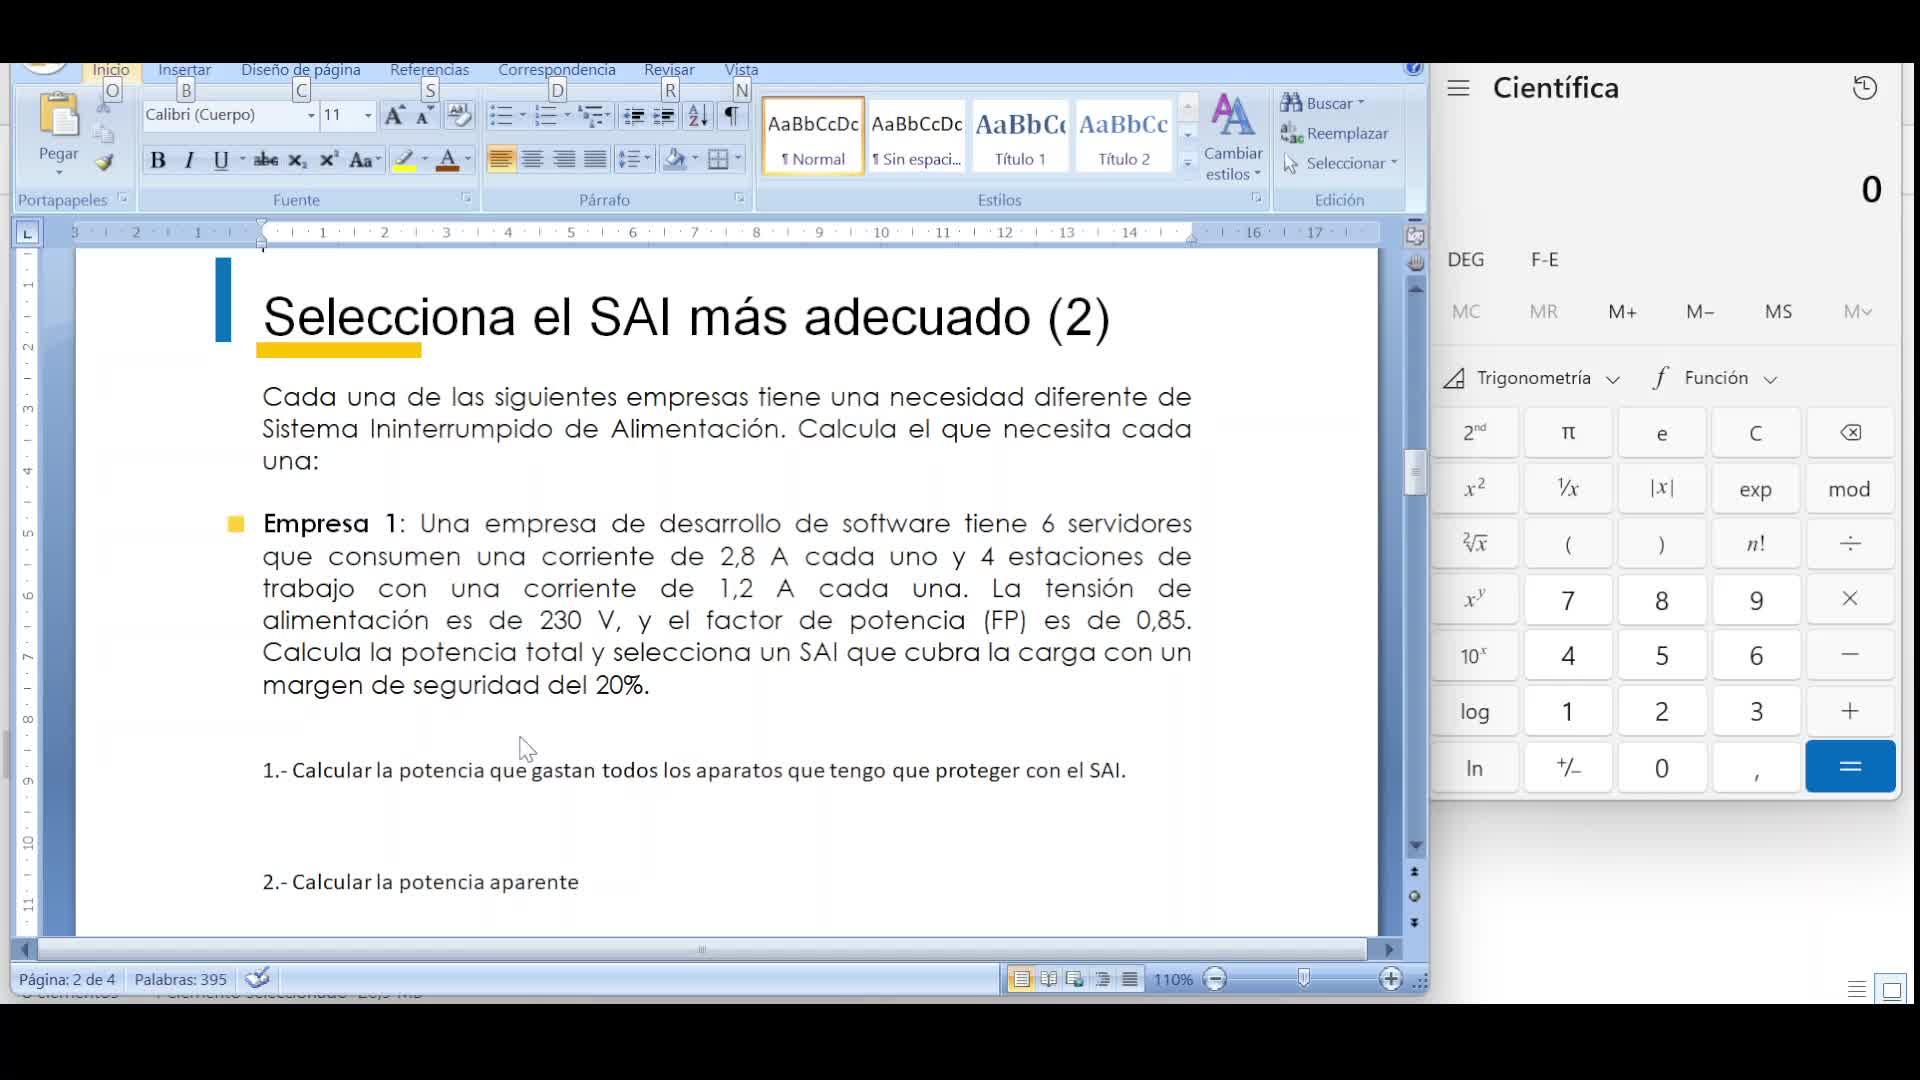Image resolution: width=1920 pixels, height=1080 pixels.
Task: Expand the Función dropdown
Action: (1717, 378)
